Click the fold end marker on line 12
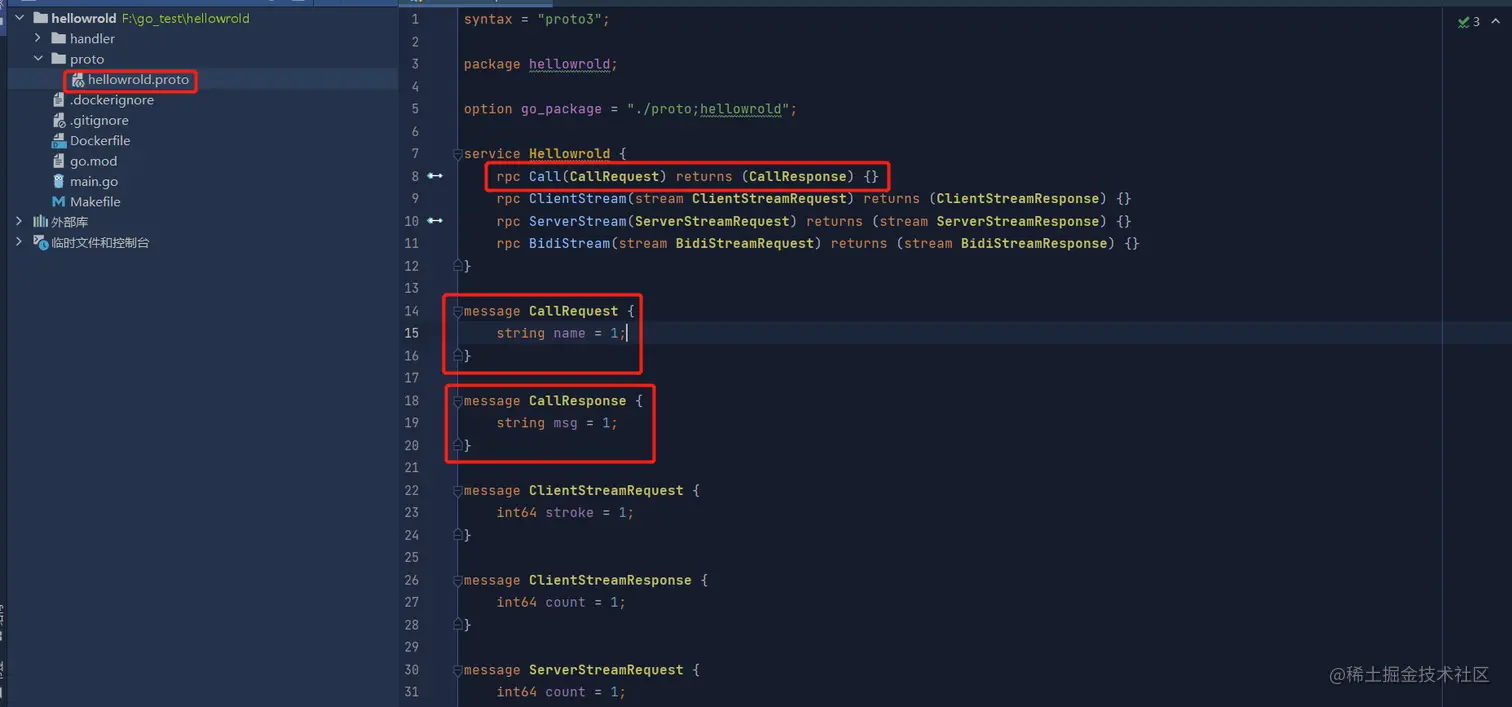 pyautogui.click(x=458, y=266)
